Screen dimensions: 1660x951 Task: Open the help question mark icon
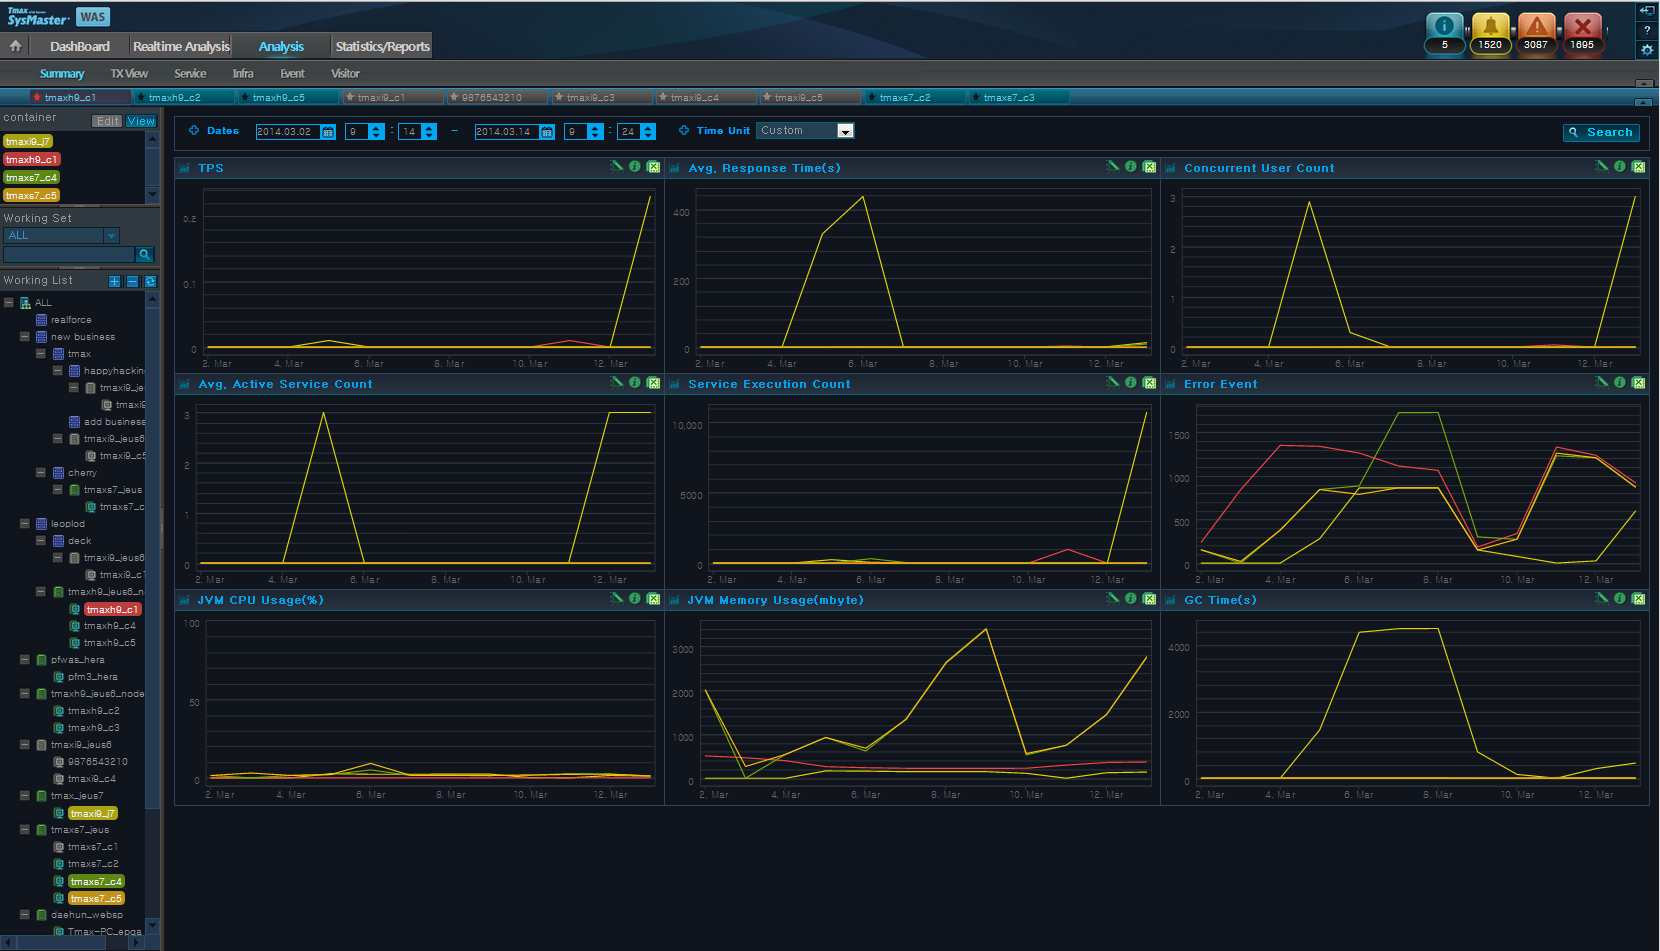(x=1647, y=30)
